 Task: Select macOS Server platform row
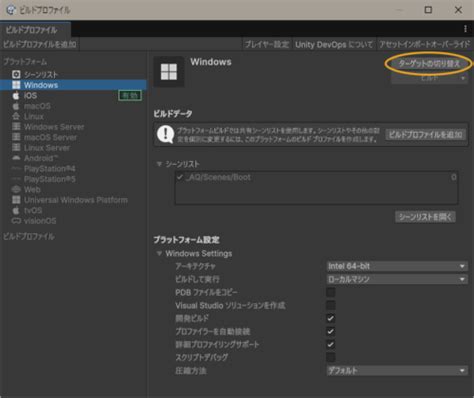[x=73, y=137]
